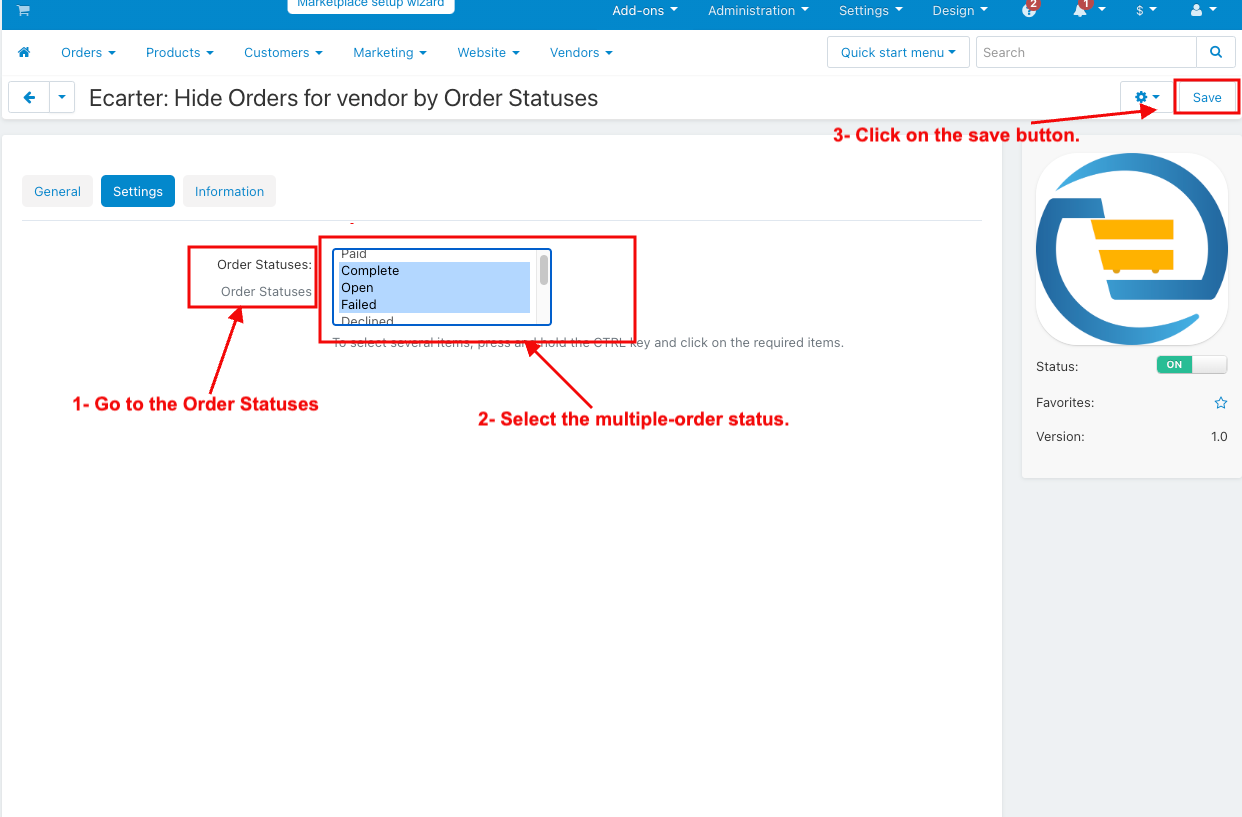Click the Version 1.0 value
The width and height of the screenshot is (1242, 817).
[1219, 436]
